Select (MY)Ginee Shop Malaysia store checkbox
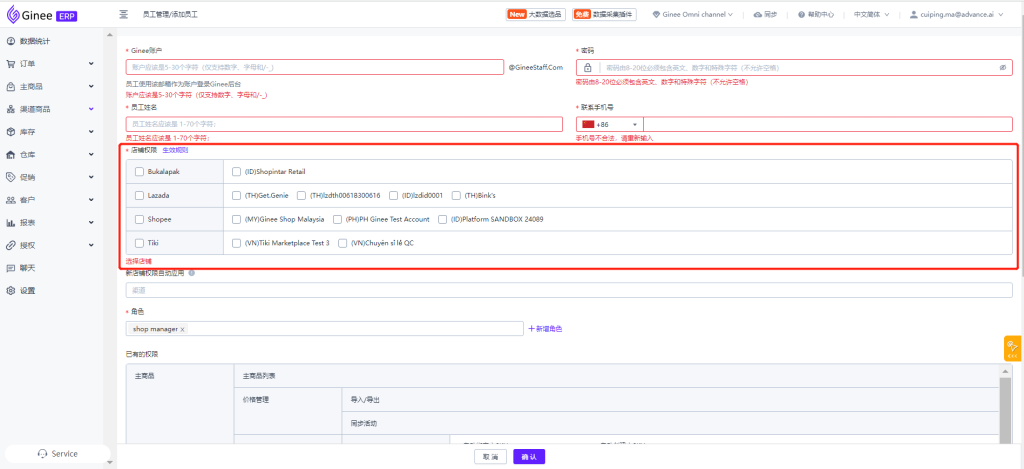Screen dimensions: 1024x469 (x=236, y=219)
